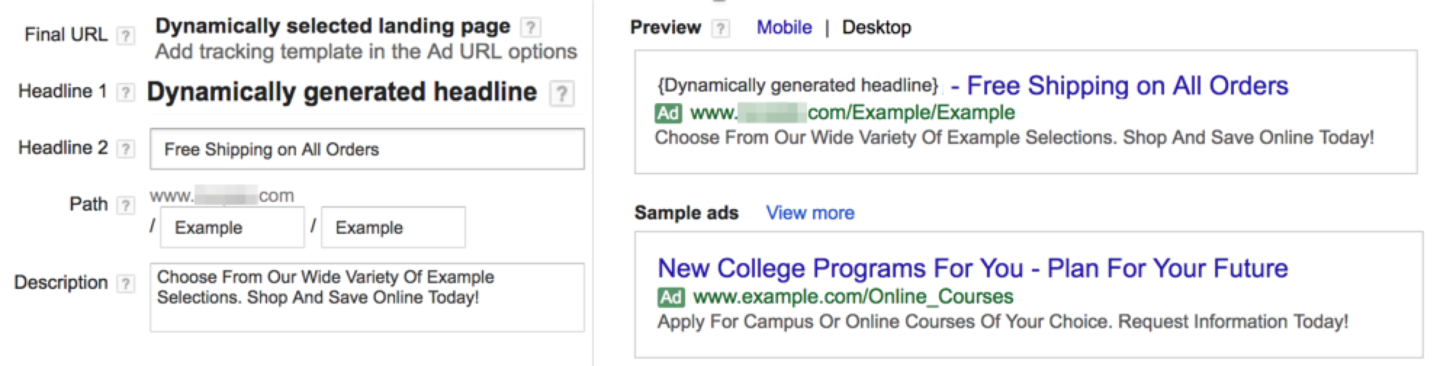Click the help icon beside Headline 2 label

[x=125, y=148]
